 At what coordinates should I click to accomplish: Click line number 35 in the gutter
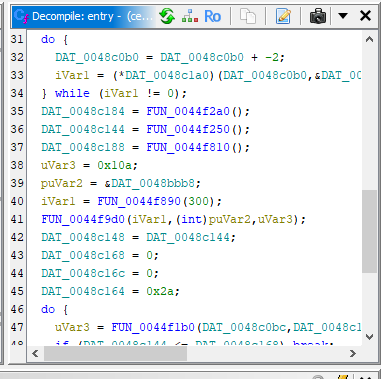tap(17, 111)
